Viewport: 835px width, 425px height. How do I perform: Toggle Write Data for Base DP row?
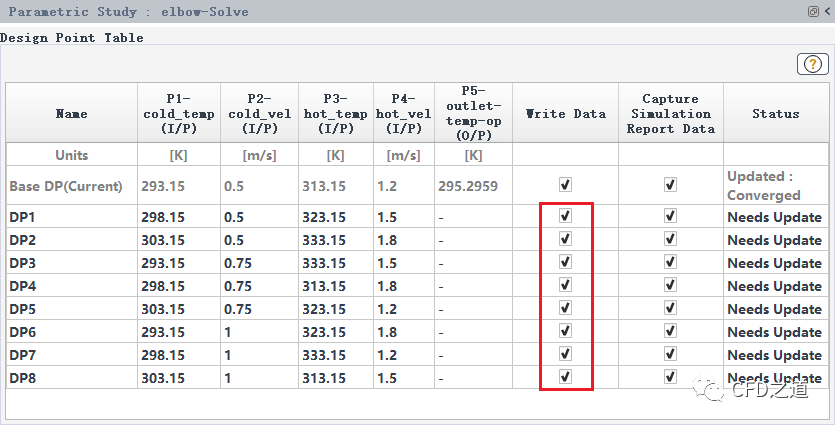coord(565,185)
